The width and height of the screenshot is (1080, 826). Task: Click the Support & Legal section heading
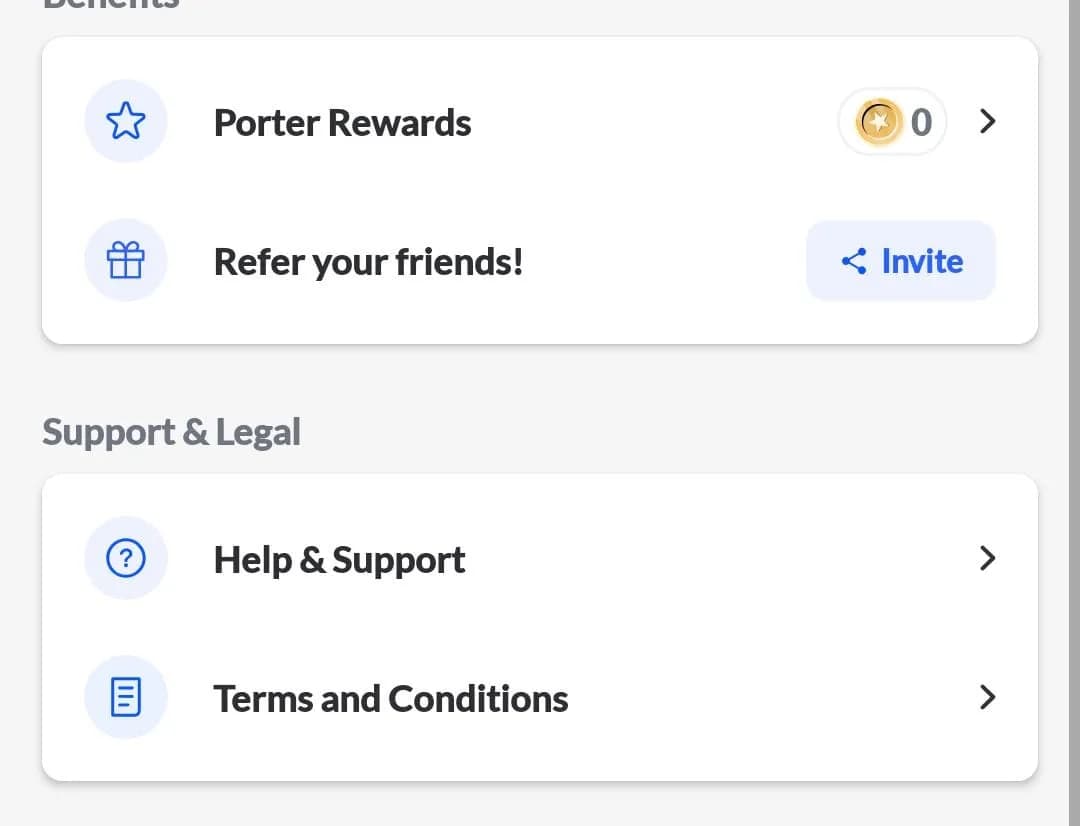coord(171,433)
